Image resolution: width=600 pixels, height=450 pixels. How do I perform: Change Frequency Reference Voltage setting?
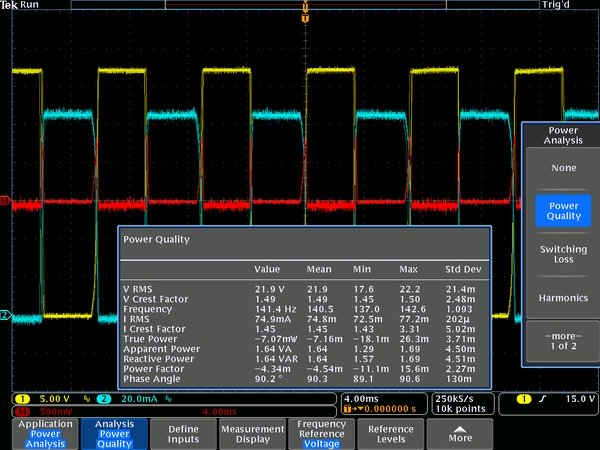point(322,433)
